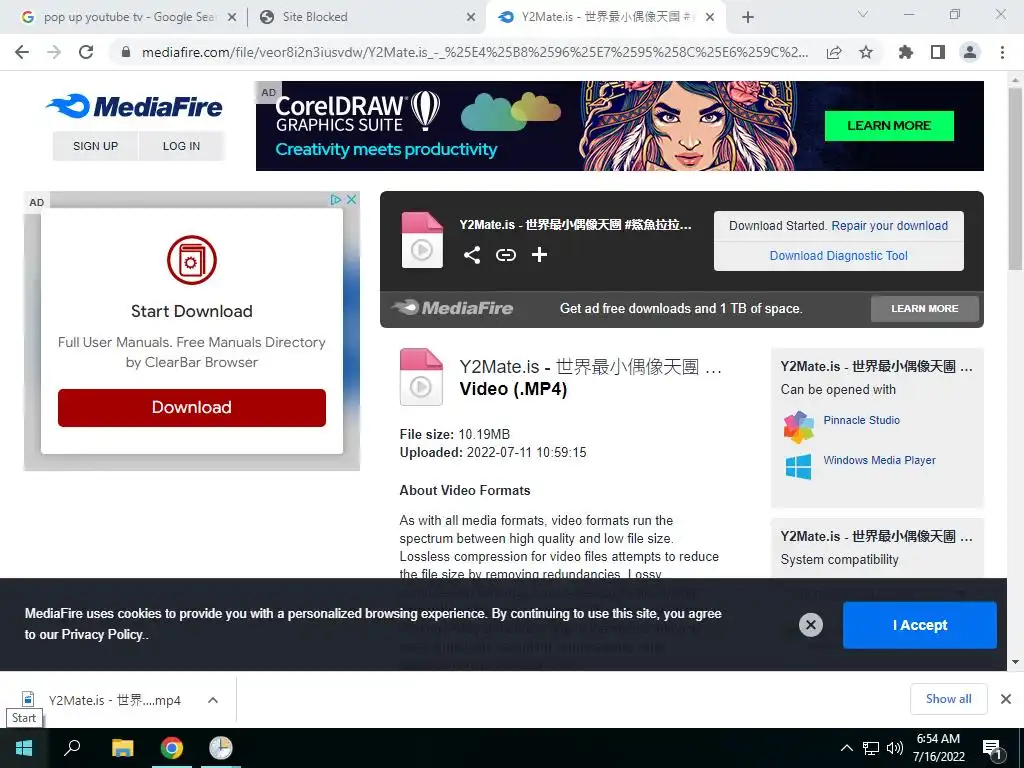This screenshot has width=1024, height=768.
Task: Open the browser extensions puzzle icon
Action: coord(906,52)
